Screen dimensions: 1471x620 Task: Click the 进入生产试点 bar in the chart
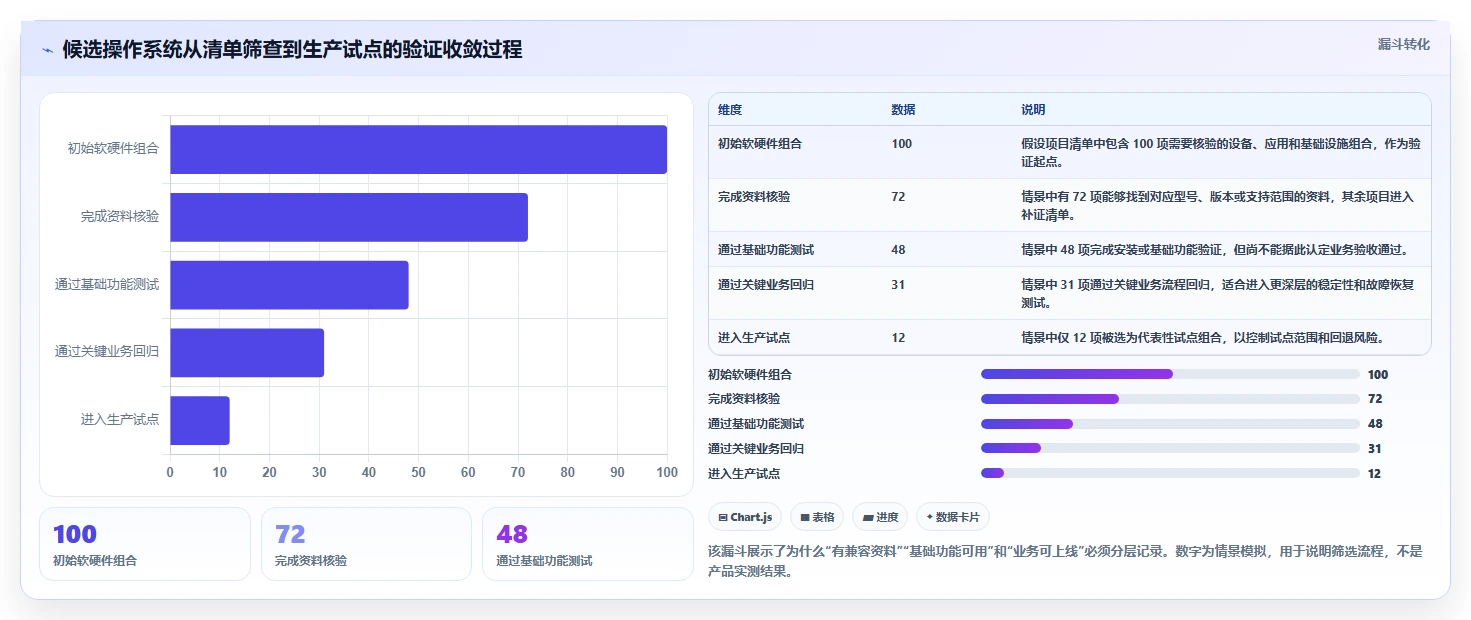(200, 420)
